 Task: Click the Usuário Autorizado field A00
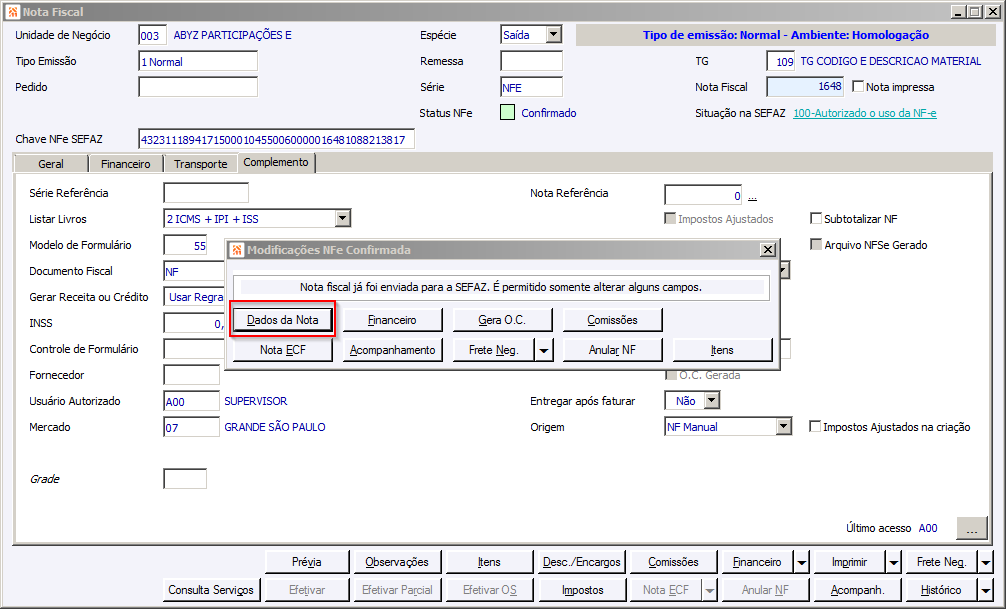point(191,401)
